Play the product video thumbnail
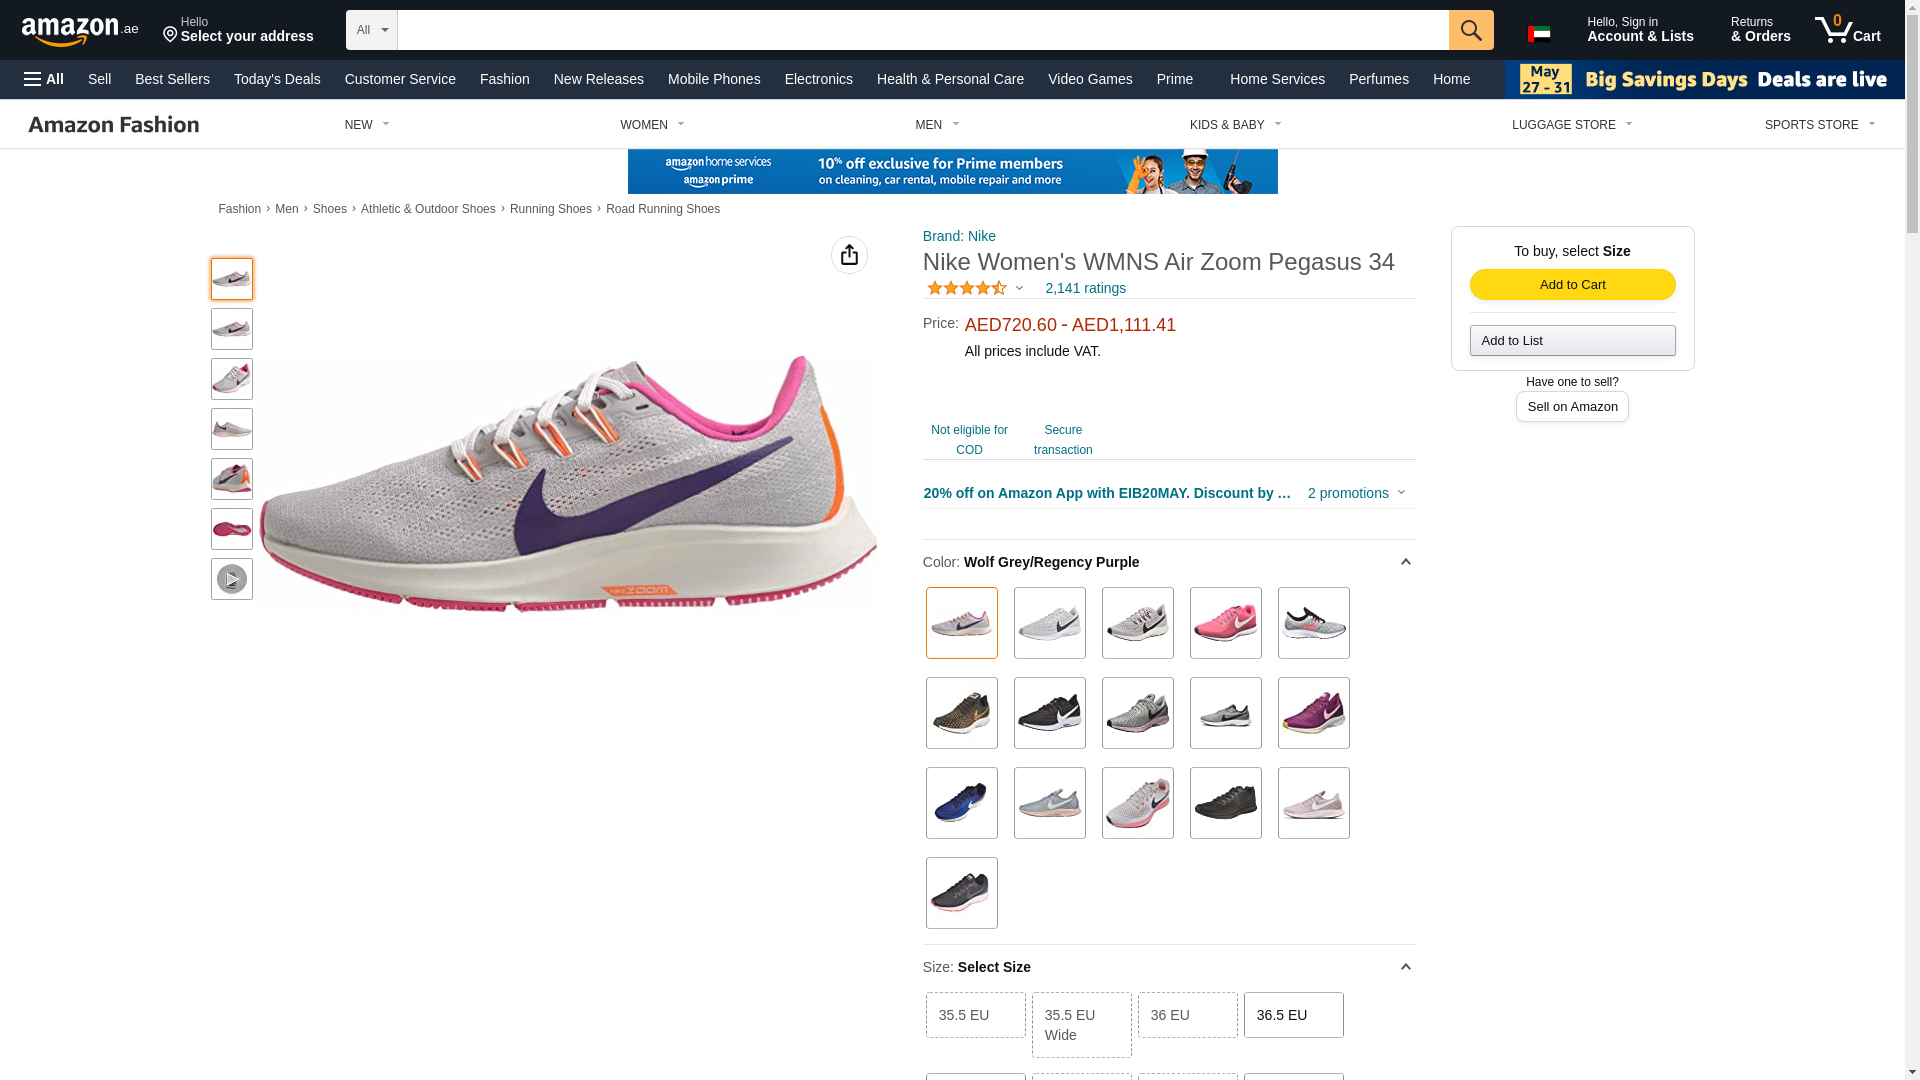1920x1080 pixels. coord(232,579)
